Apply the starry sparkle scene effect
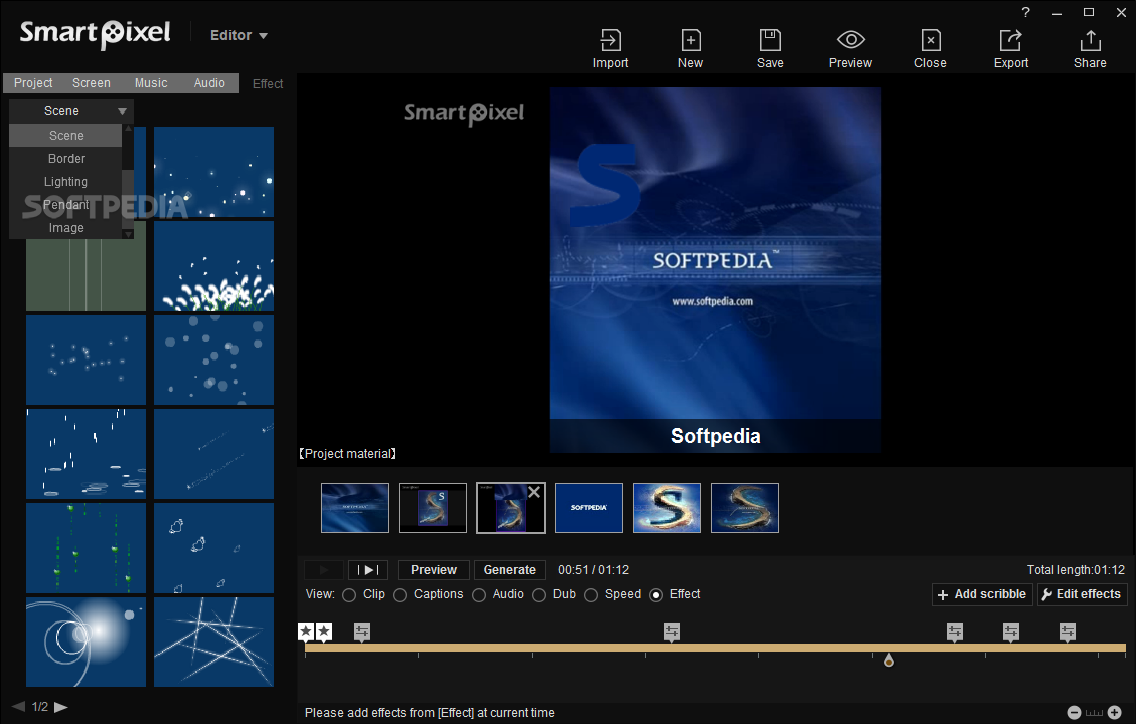 tap(214, 172)
